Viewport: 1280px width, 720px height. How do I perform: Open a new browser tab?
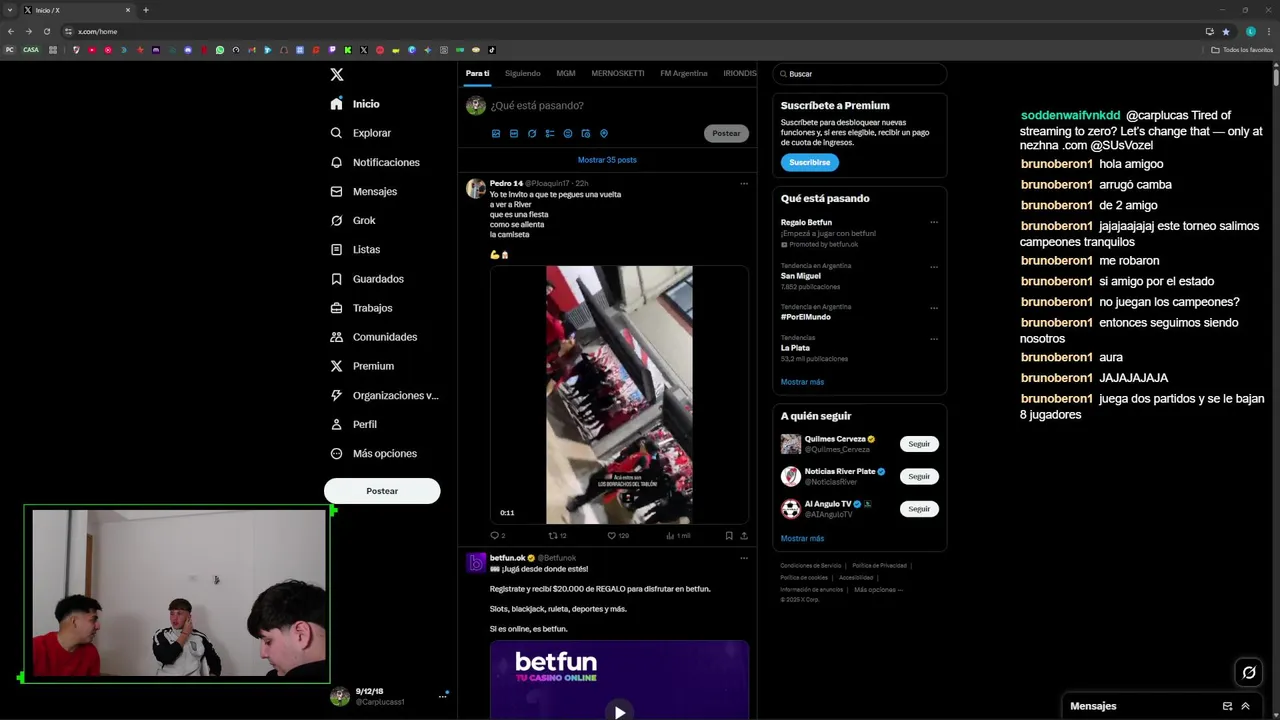[145, 10]
